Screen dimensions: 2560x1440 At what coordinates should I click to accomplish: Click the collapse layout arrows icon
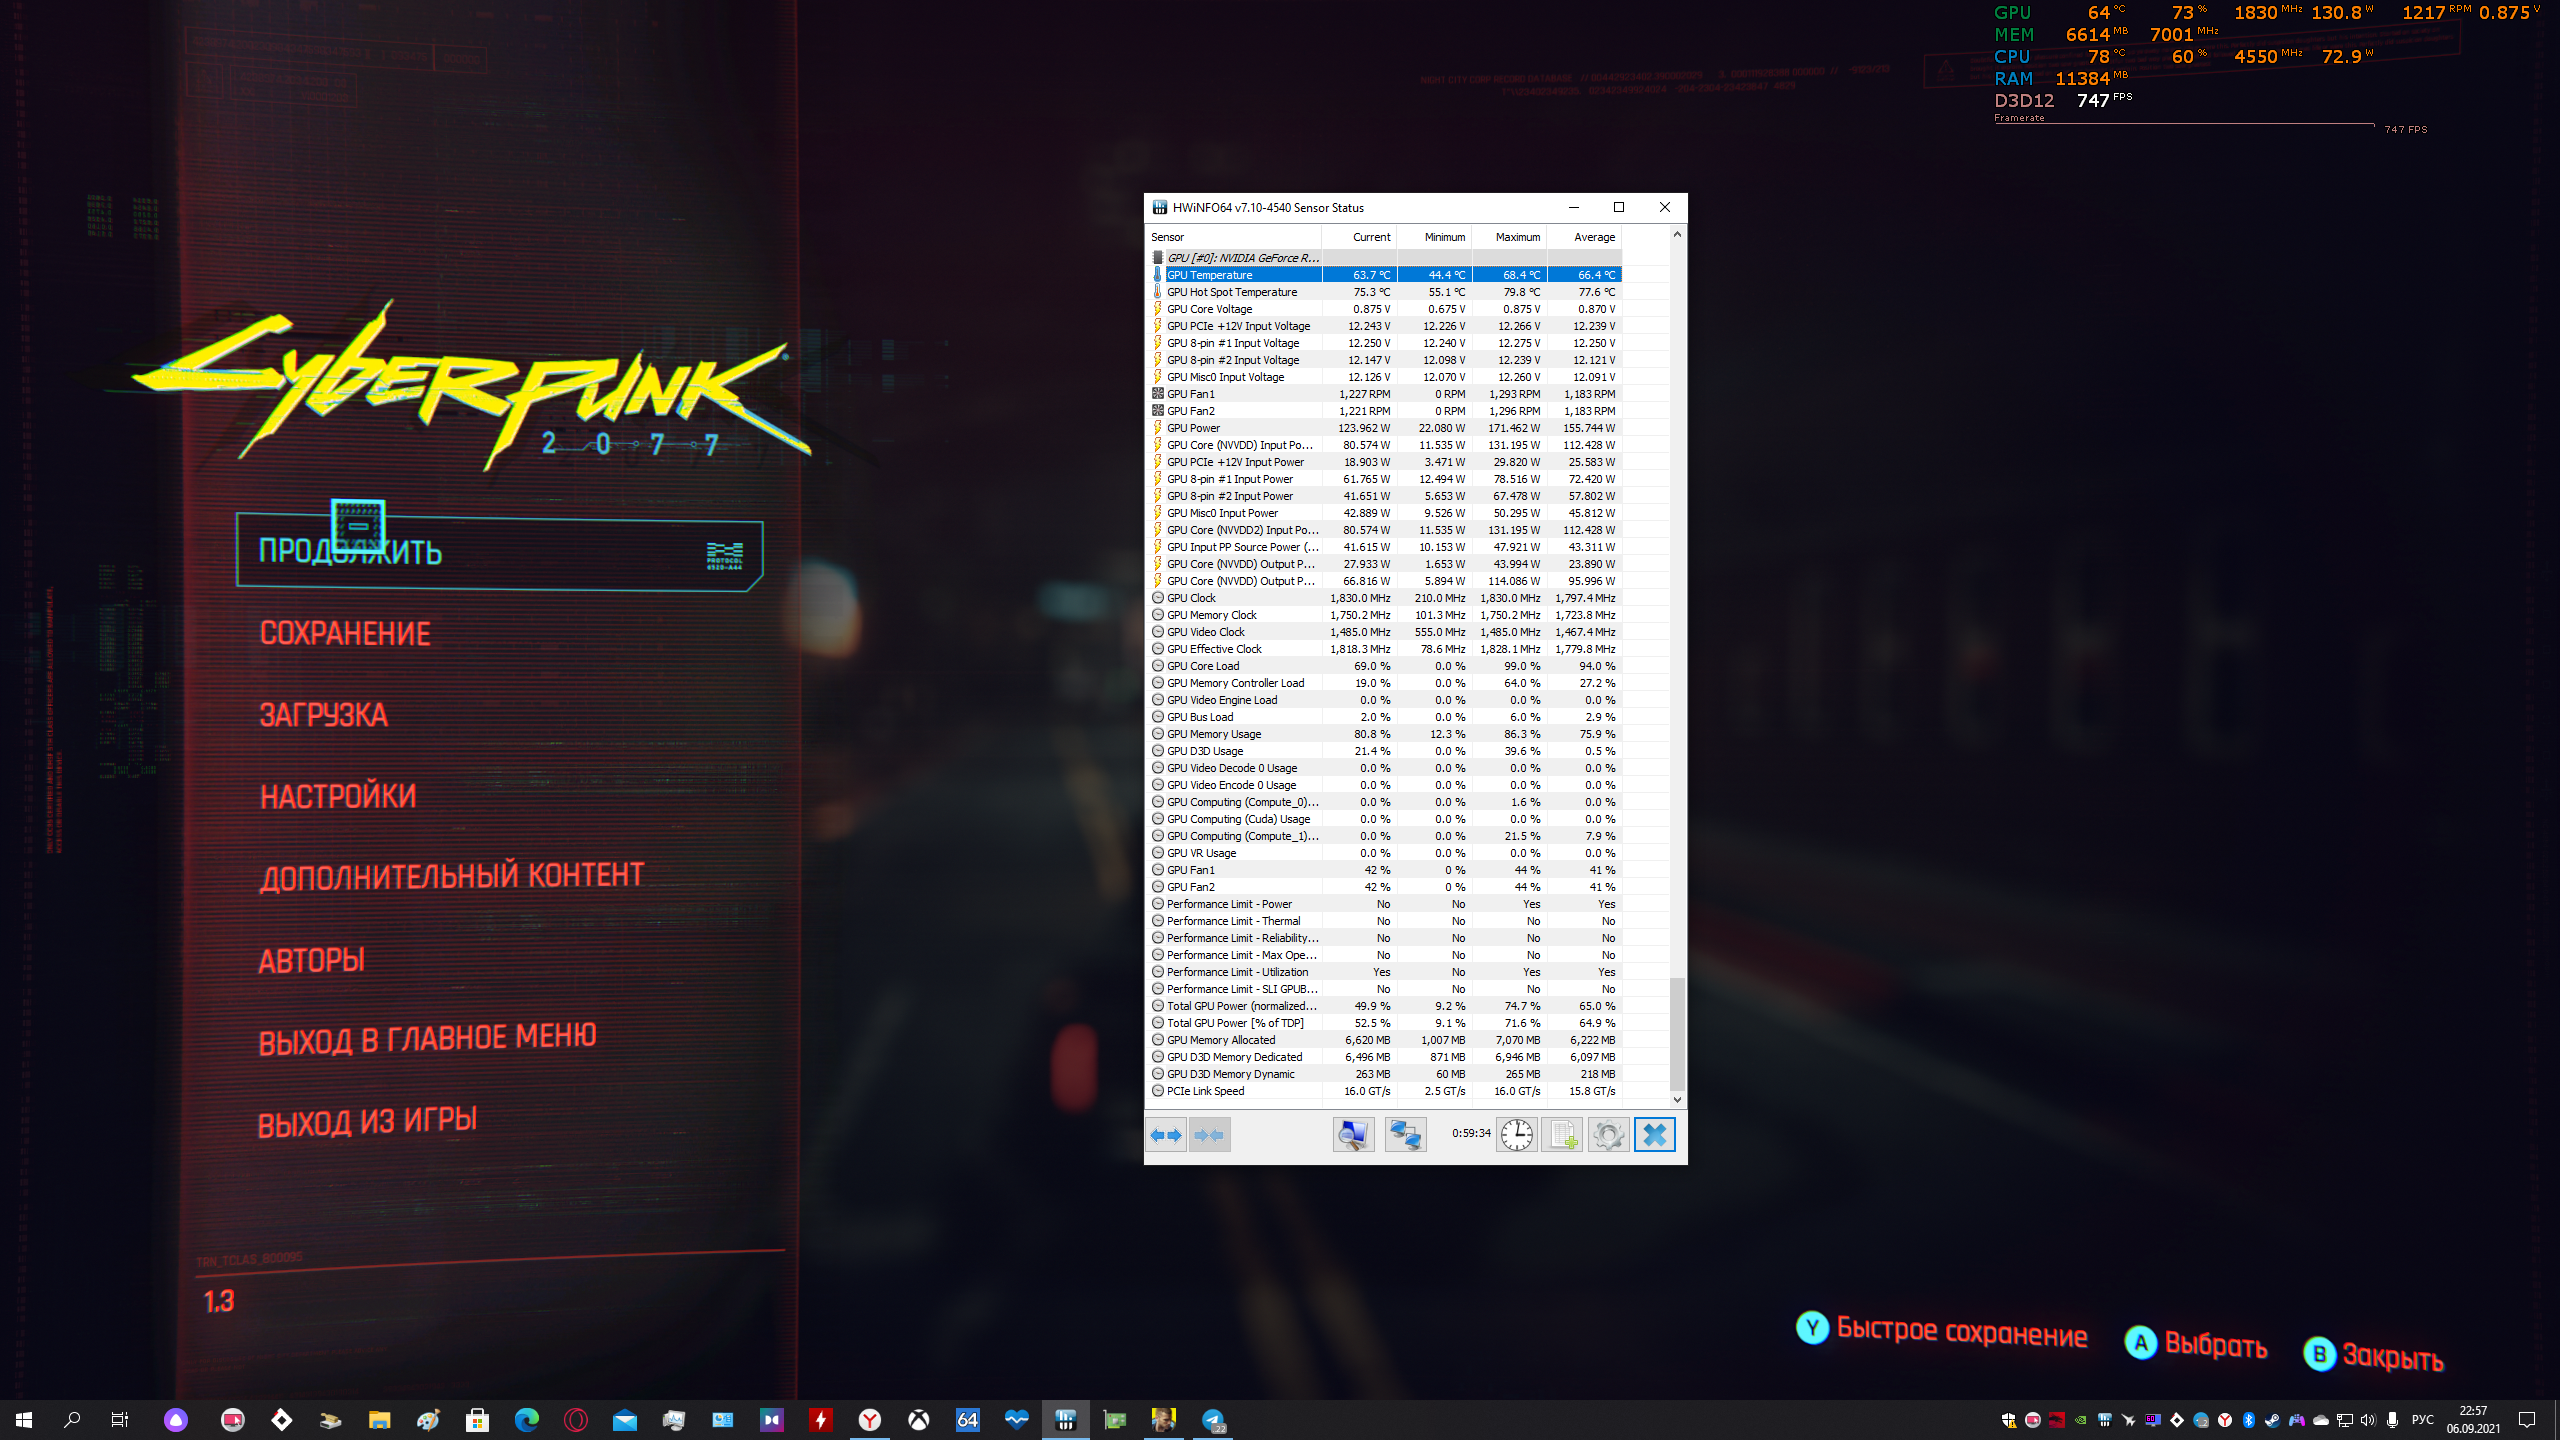pyautogui.click(x=1209, y=1135)
